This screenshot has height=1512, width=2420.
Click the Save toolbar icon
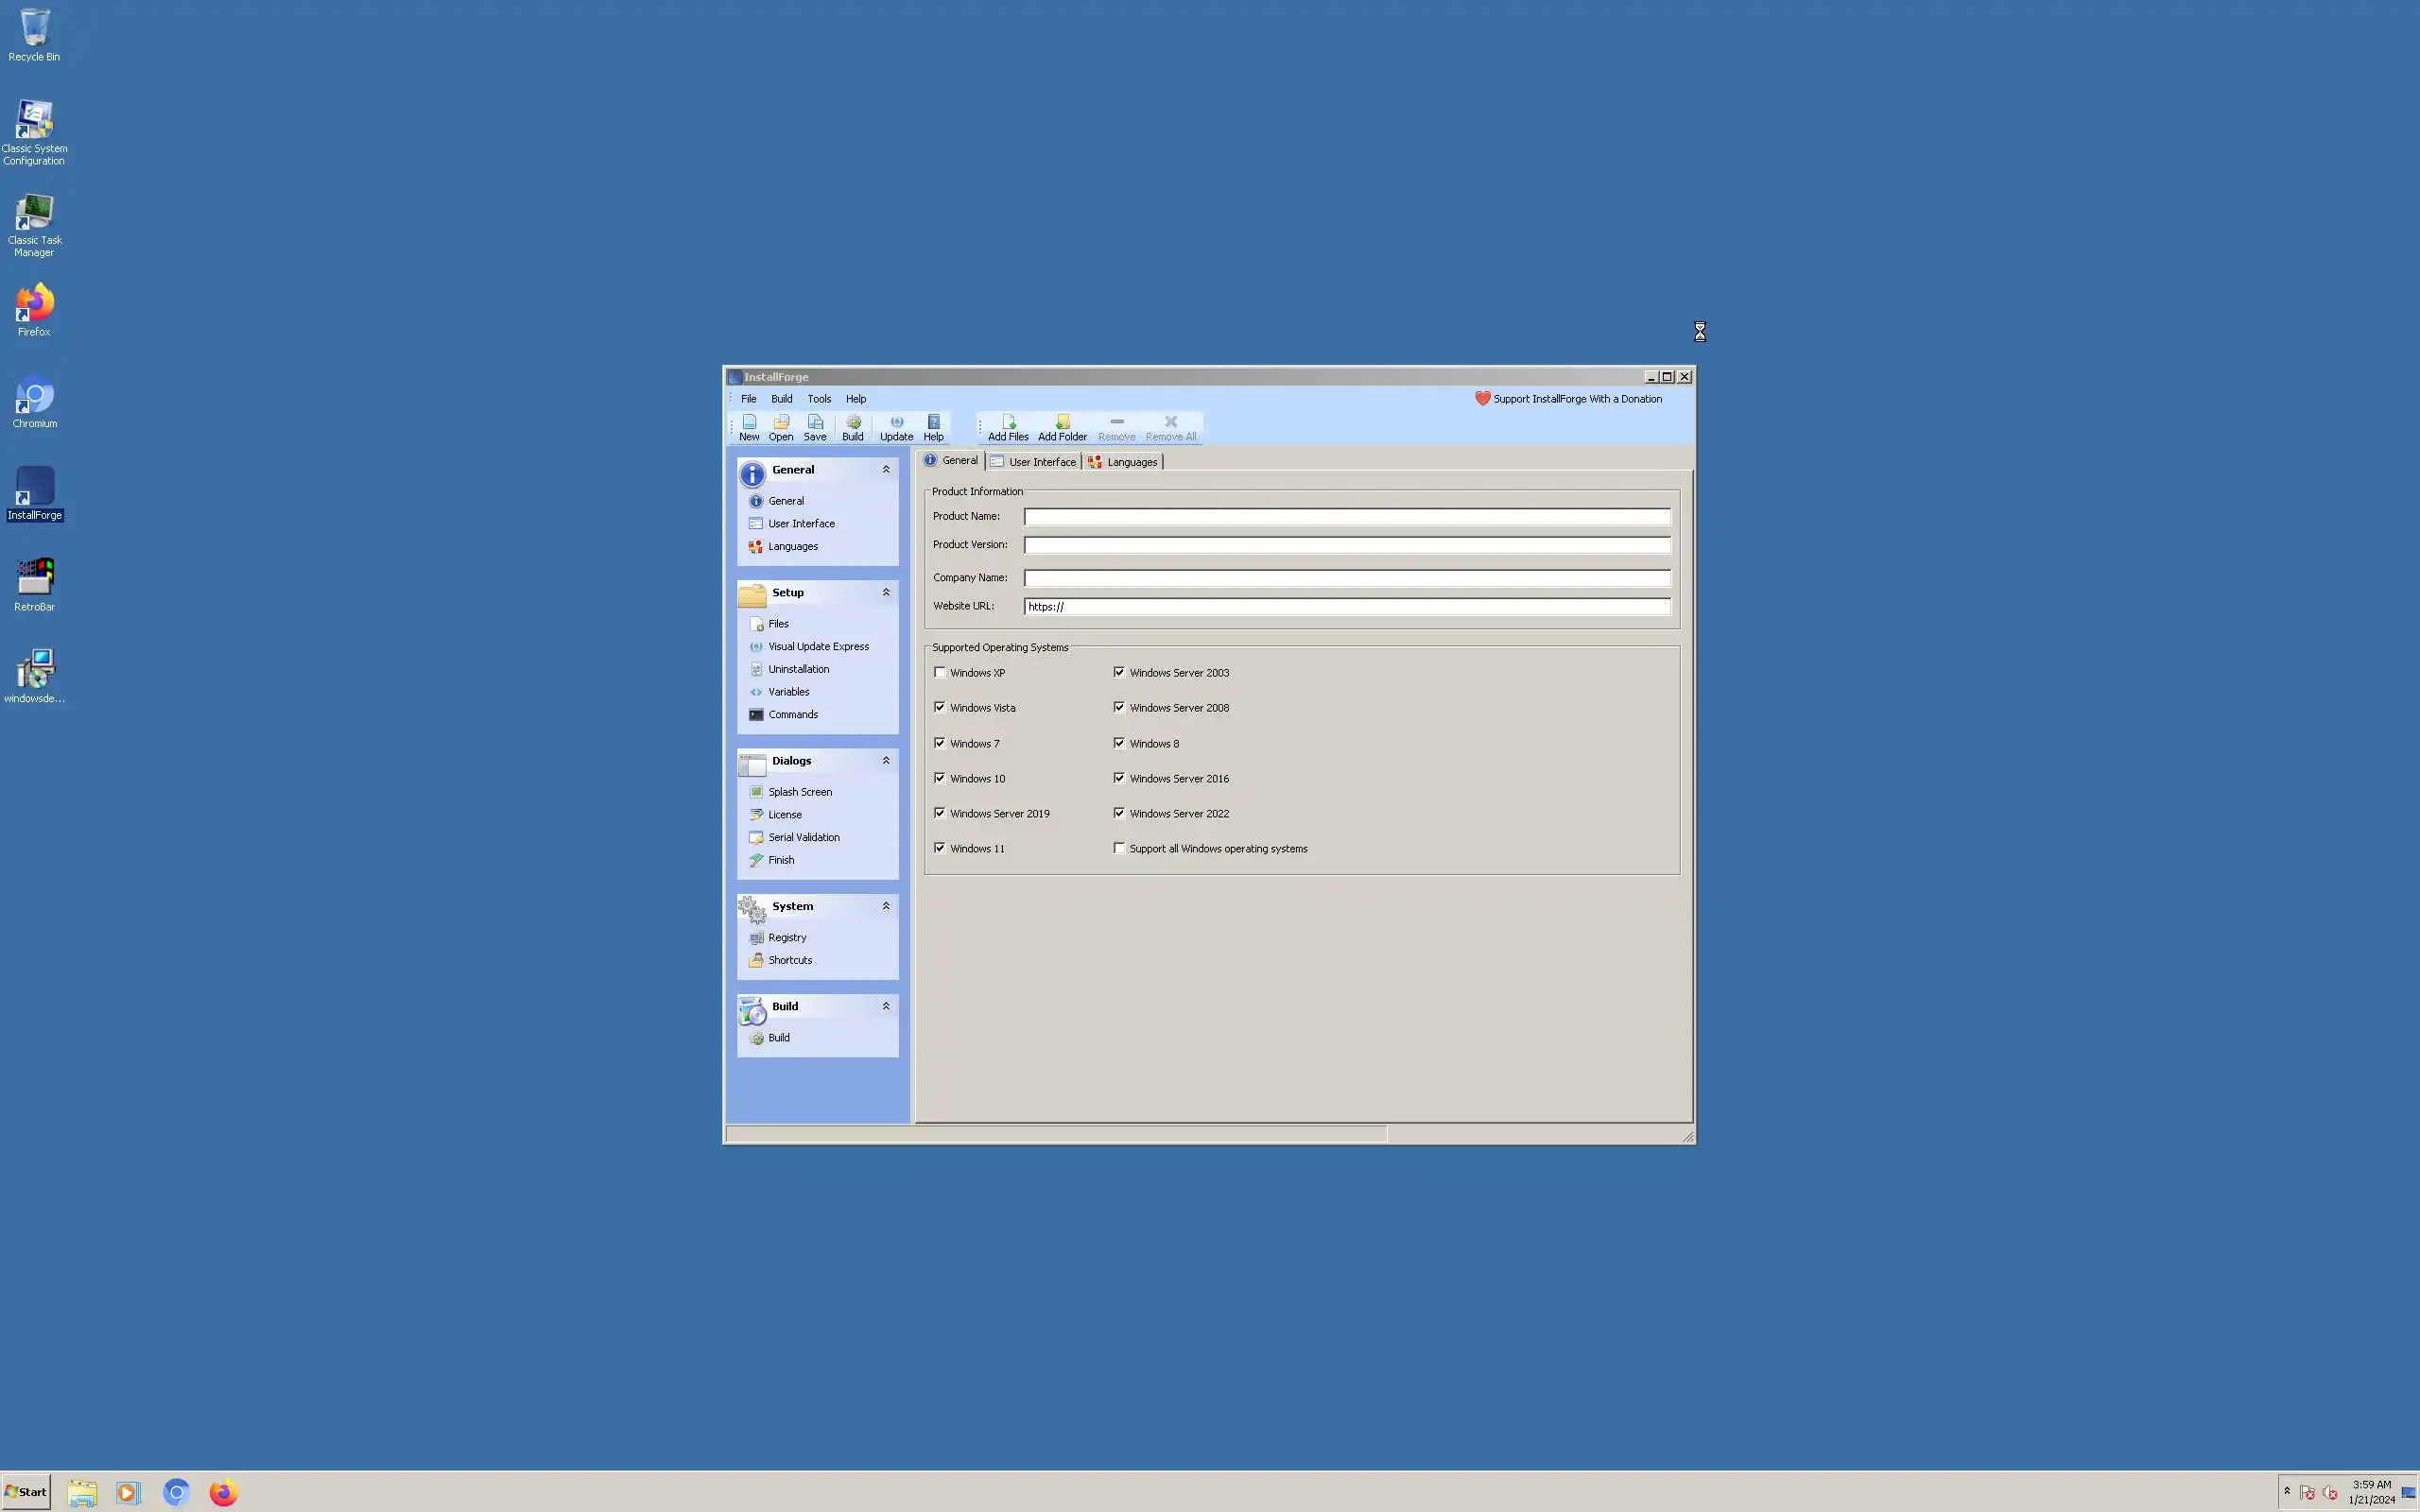click(x=815, y=427)
